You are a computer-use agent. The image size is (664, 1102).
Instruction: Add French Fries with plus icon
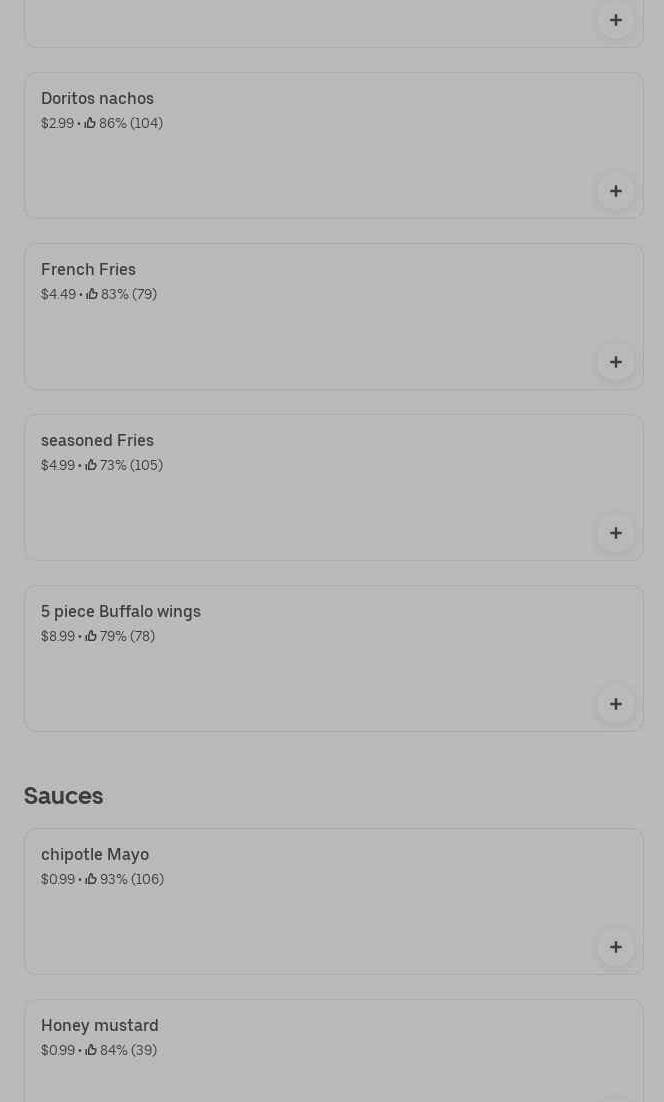(x=616, y=362)
